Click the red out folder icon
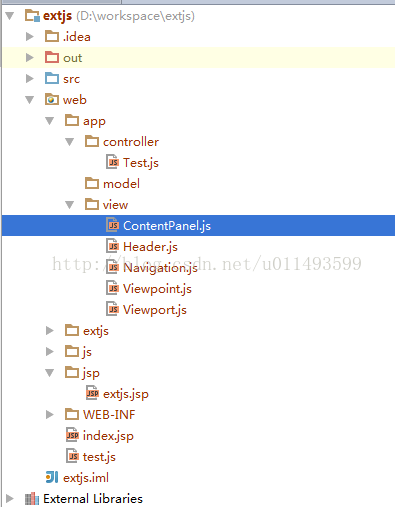 coord(52,57)
